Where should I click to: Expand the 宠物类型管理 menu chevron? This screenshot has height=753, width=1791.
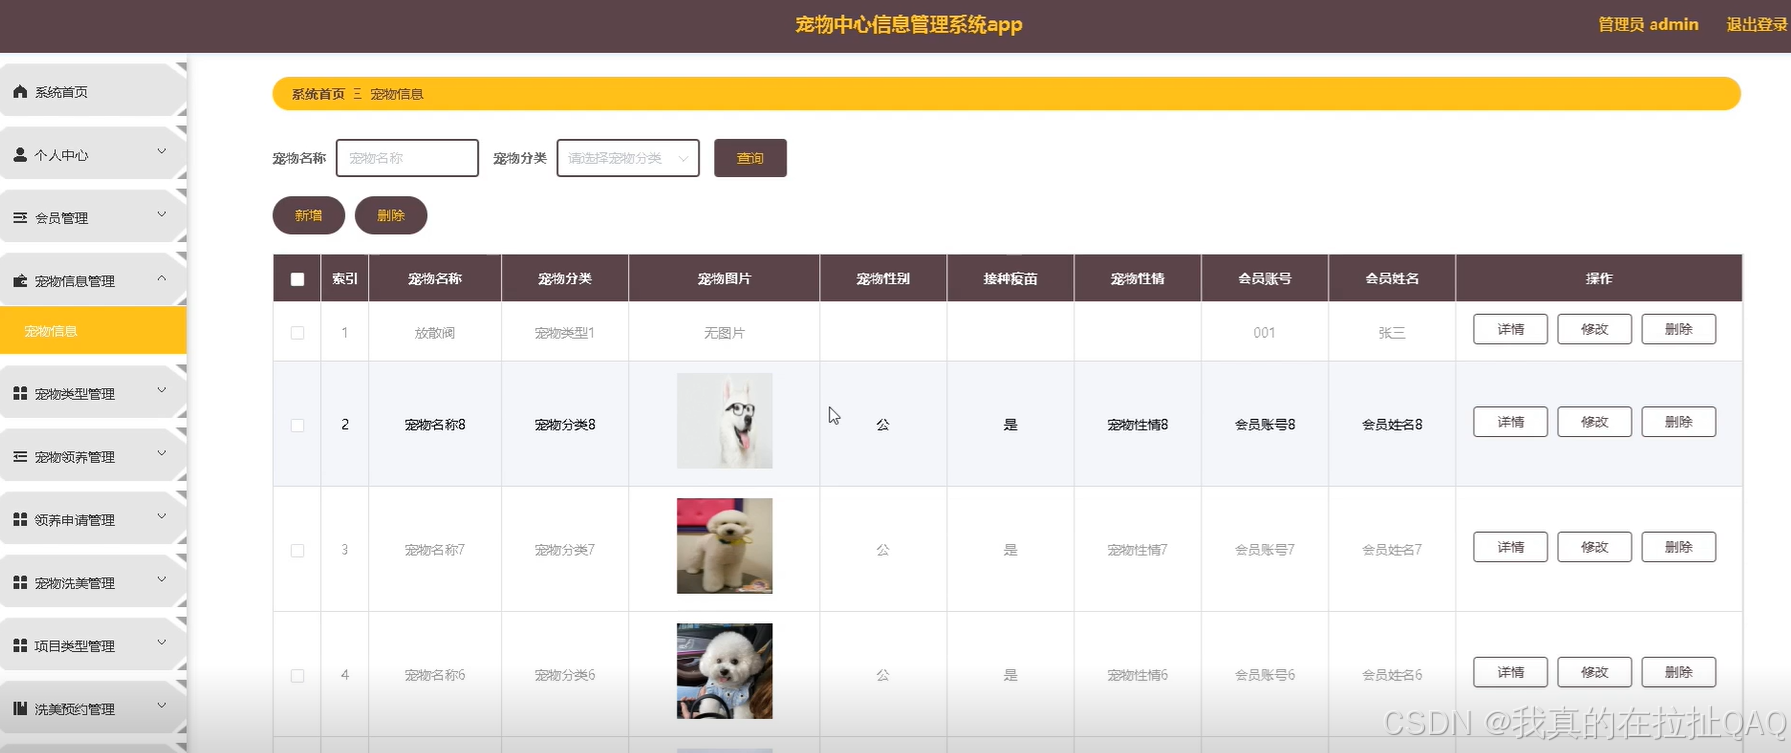[162, 390]
